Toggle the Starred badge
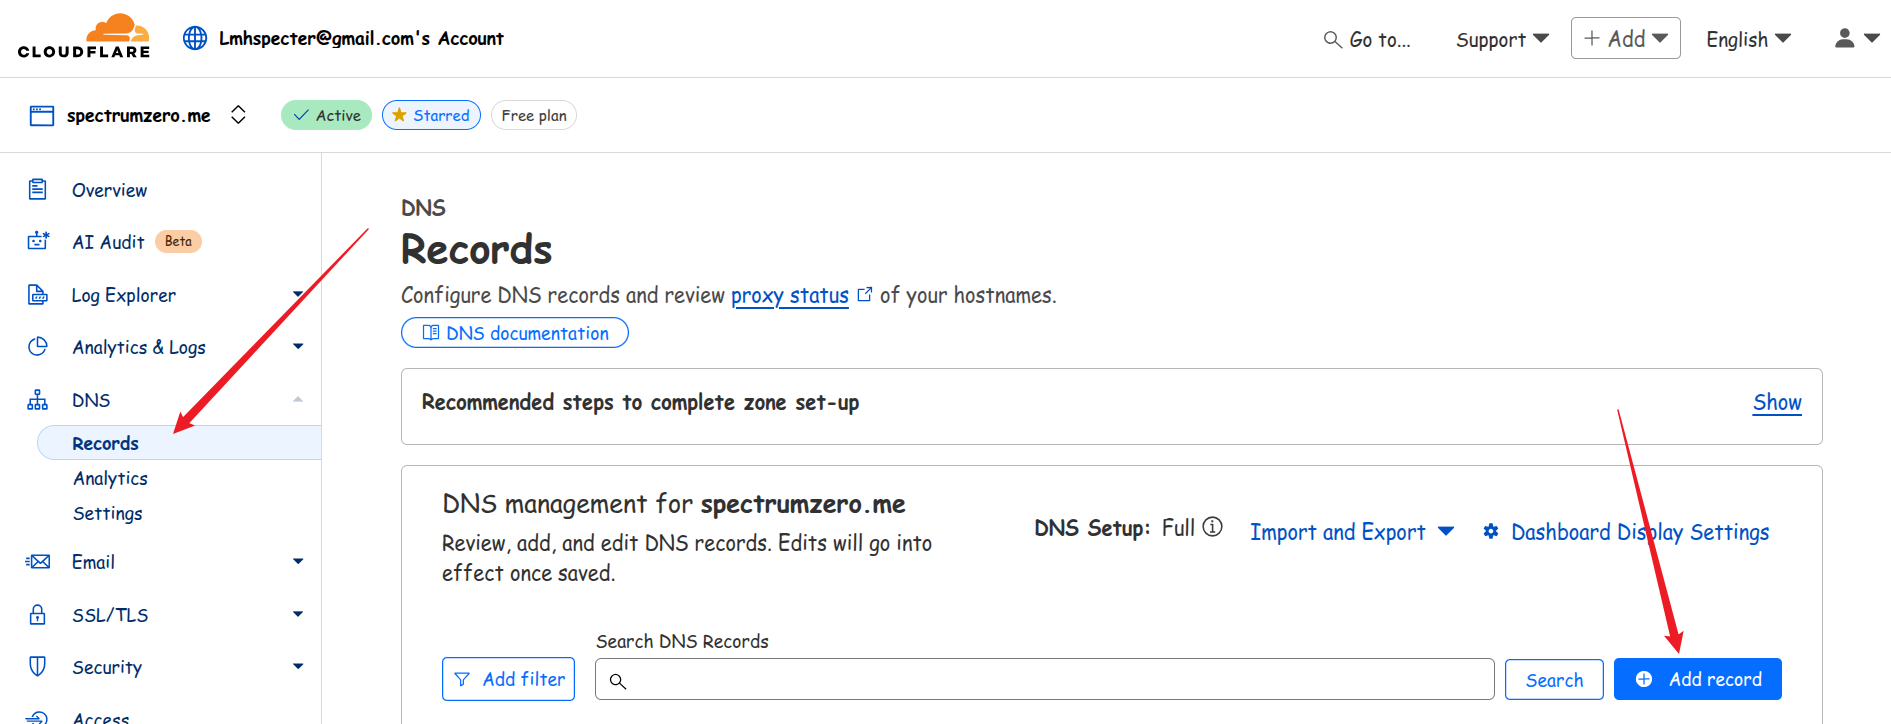Screen dimensions: 1891x724 click(431, 115)
